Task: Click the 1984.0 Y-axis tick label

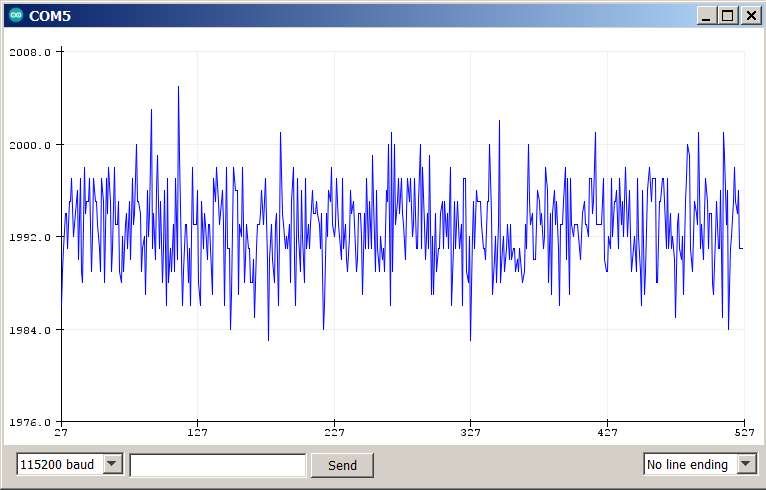Action: click(x=31, y=330)
